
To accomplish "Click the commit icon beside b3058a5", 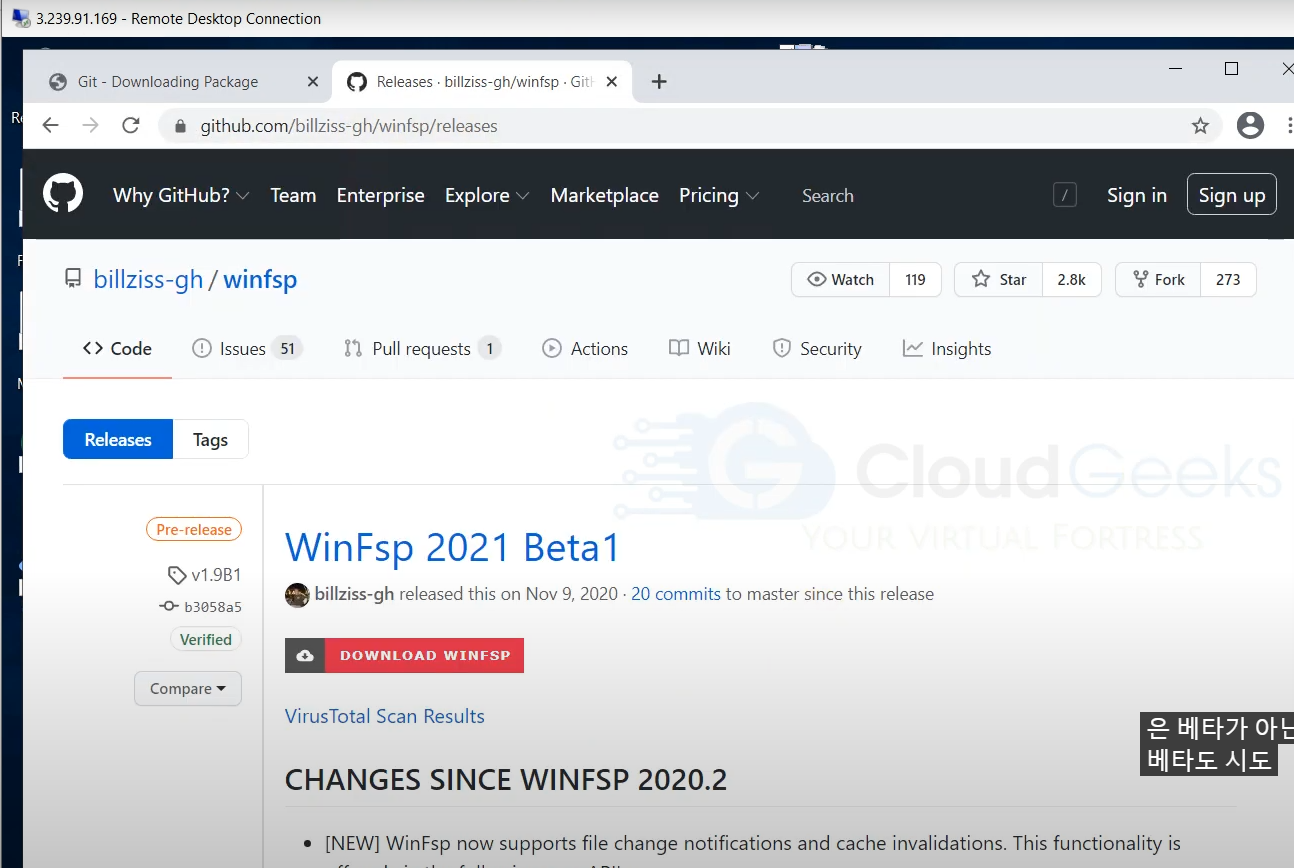I will click(169, 606).
